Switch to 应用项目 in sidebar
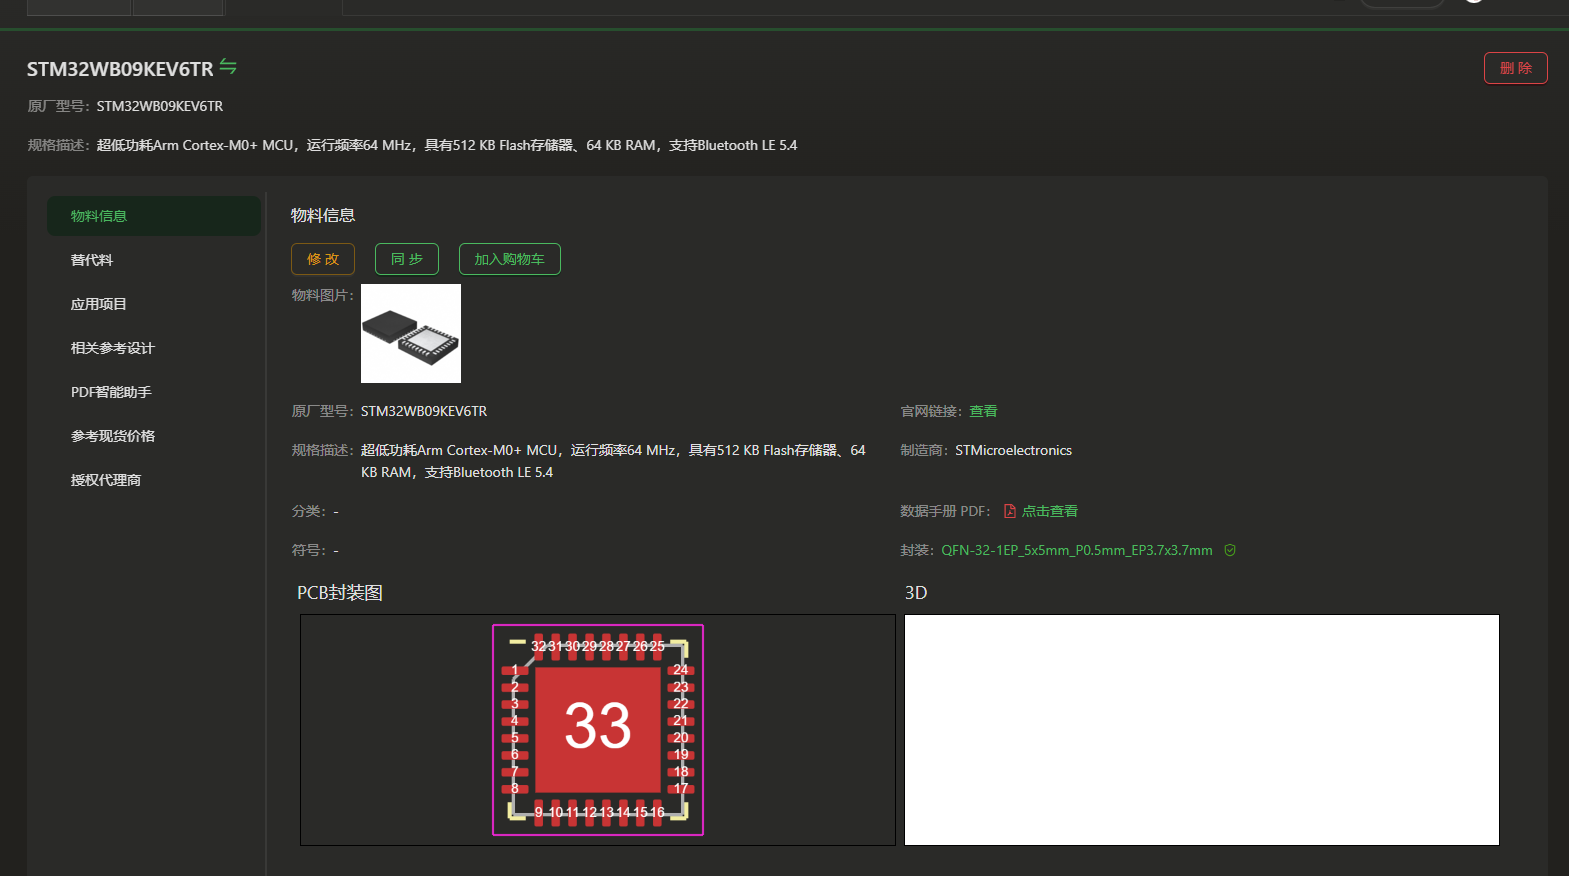The image size is (1569, 876). [99, 304]
